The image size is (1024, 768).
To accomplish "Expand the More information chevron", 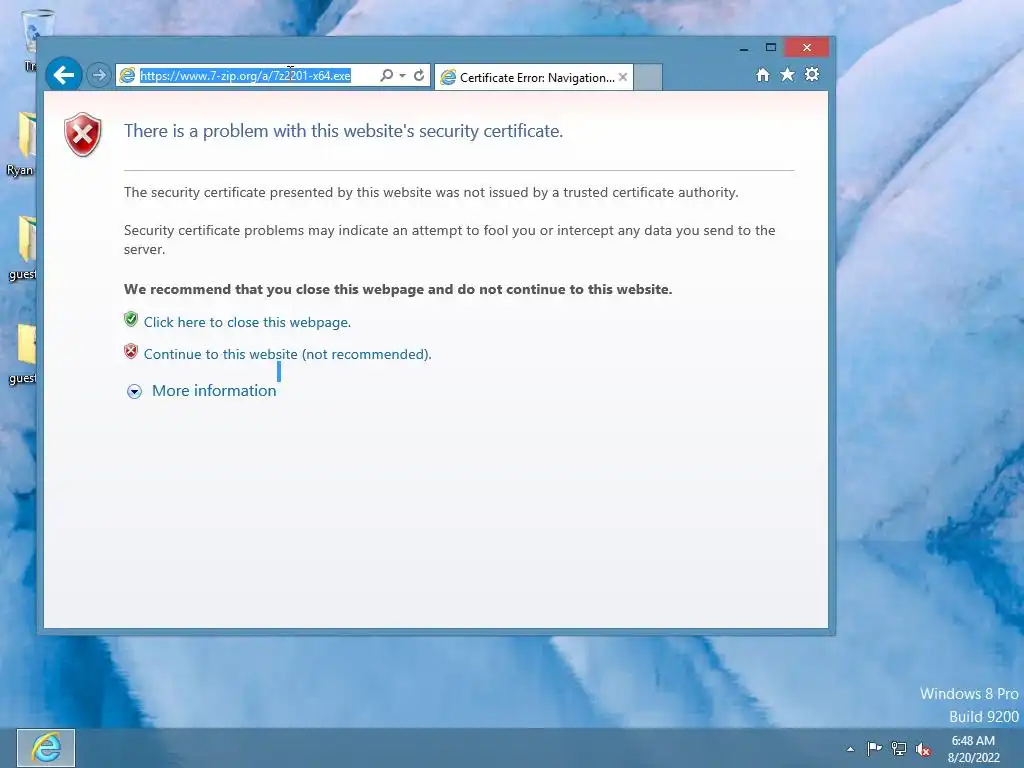I will (x=135, y=391).
